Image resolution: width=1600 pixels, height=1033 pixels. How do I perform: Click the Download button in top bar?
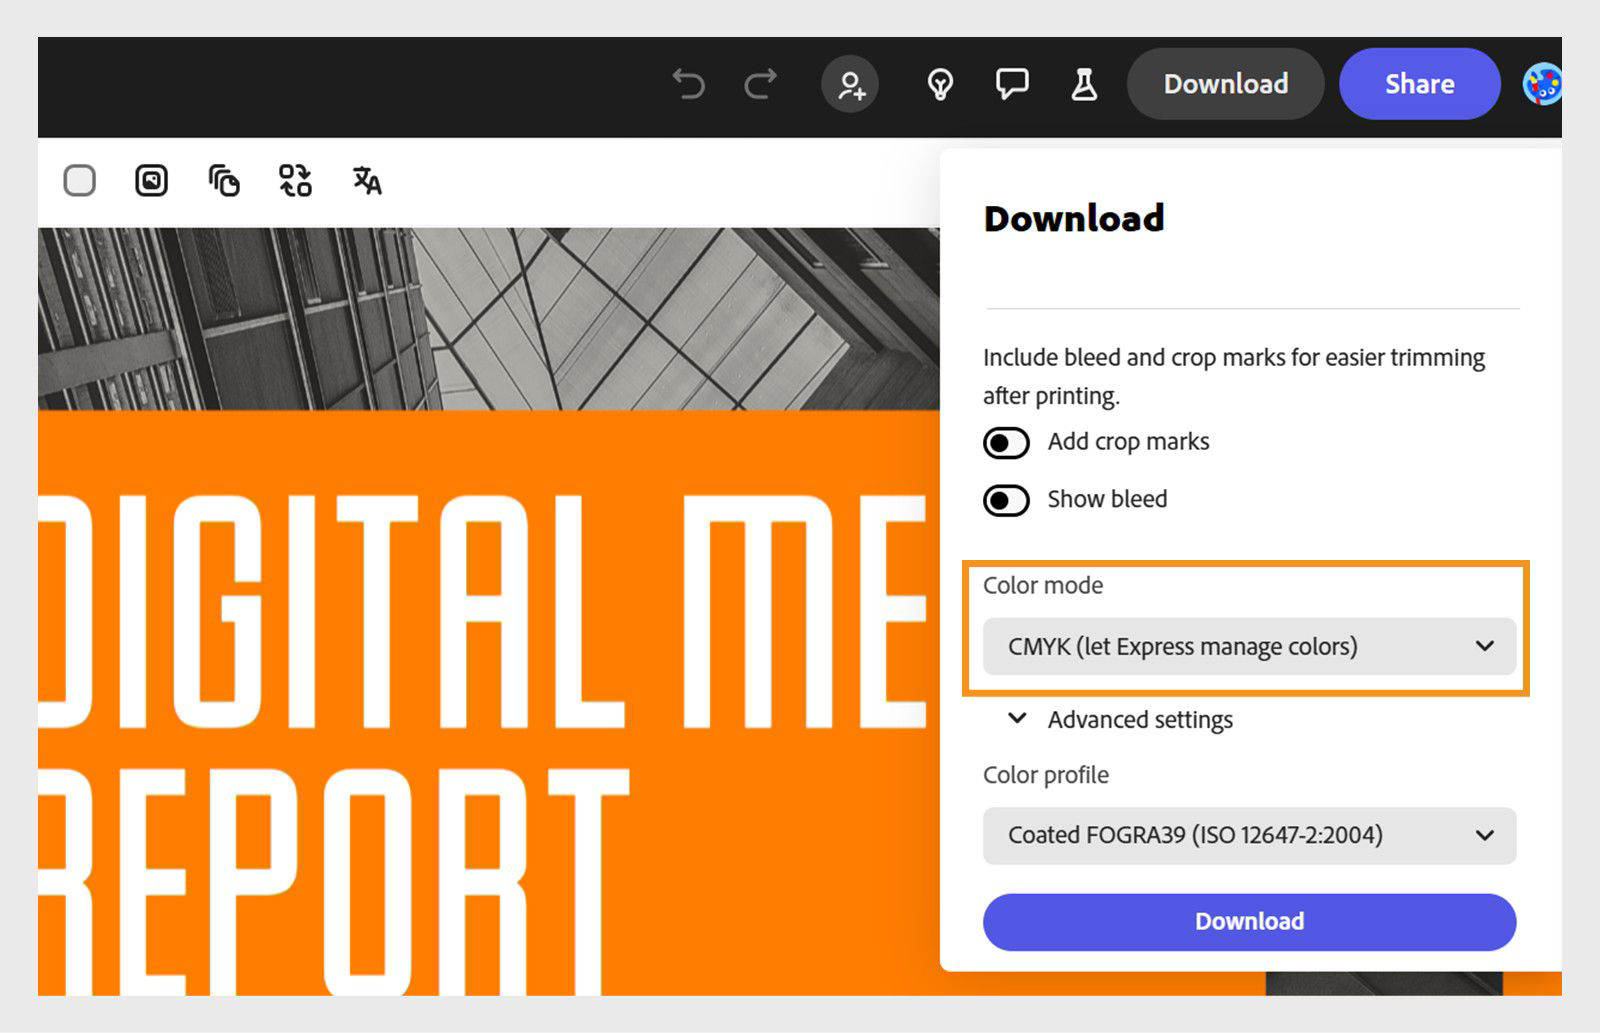(x=1225, y=84)
